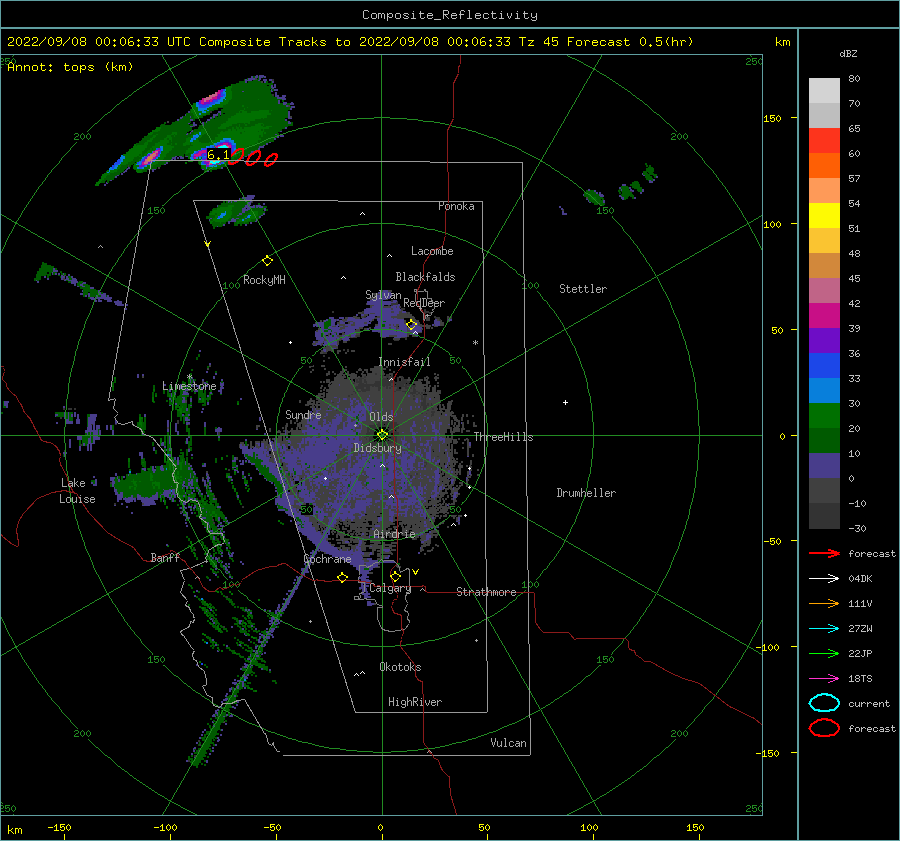Click the orange 111V arrow in legend
Screen dimensions: 900x841
point(824,603)
